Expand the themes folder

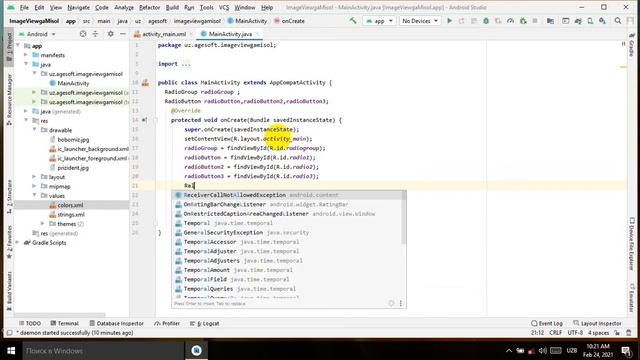(x=42, y=224)
